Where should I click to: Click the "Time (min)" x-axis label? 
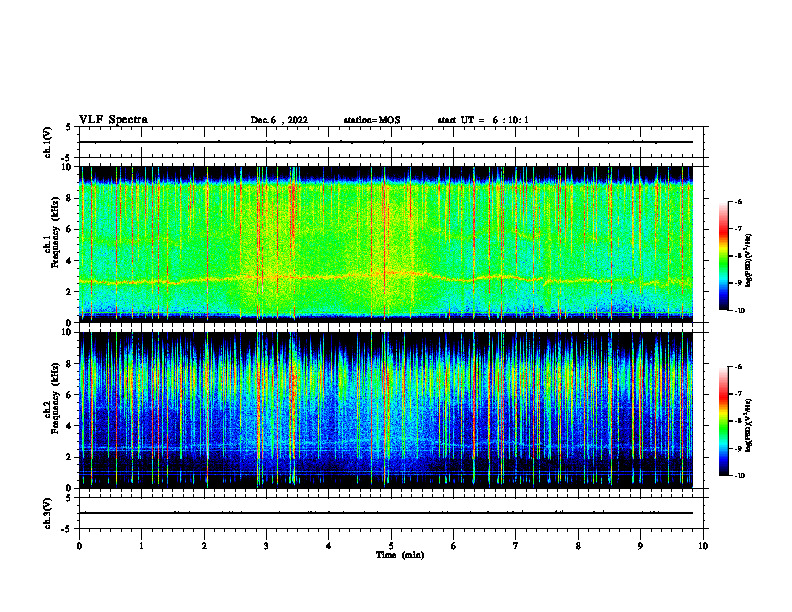pos(400,555)
